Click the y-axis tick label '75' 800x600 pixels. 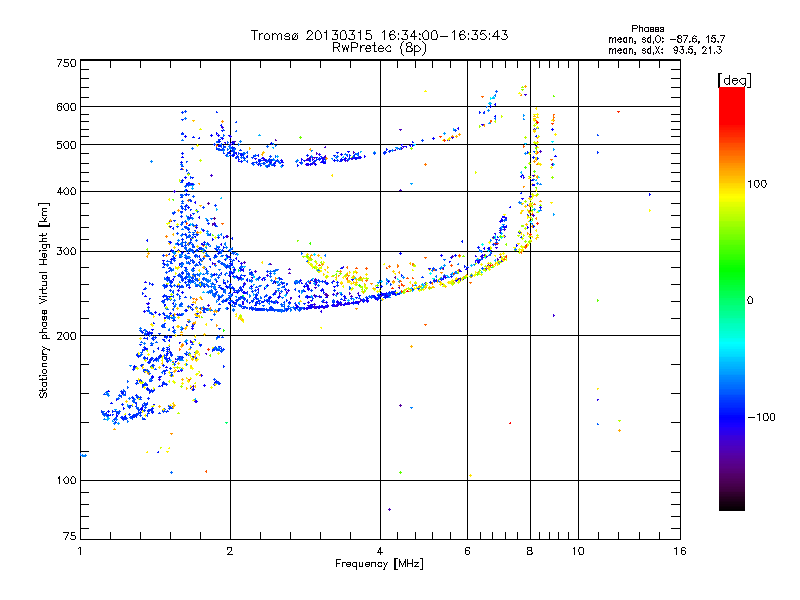click(70, 536)
